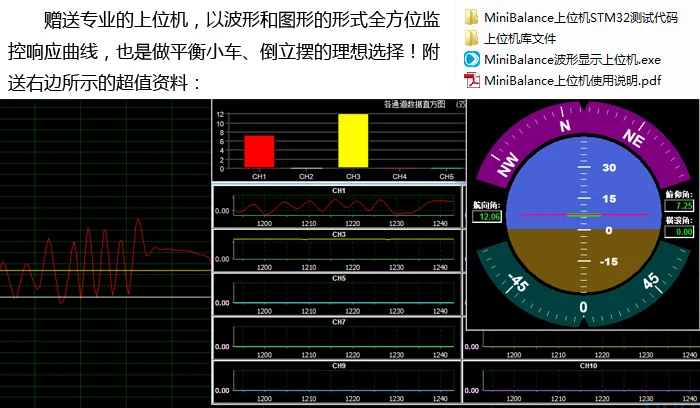Open the MiniBalance上位机STM32测试代码 folder icon
Image resolution: width=700 pixels, height=408 pixels.
[471, 17]
